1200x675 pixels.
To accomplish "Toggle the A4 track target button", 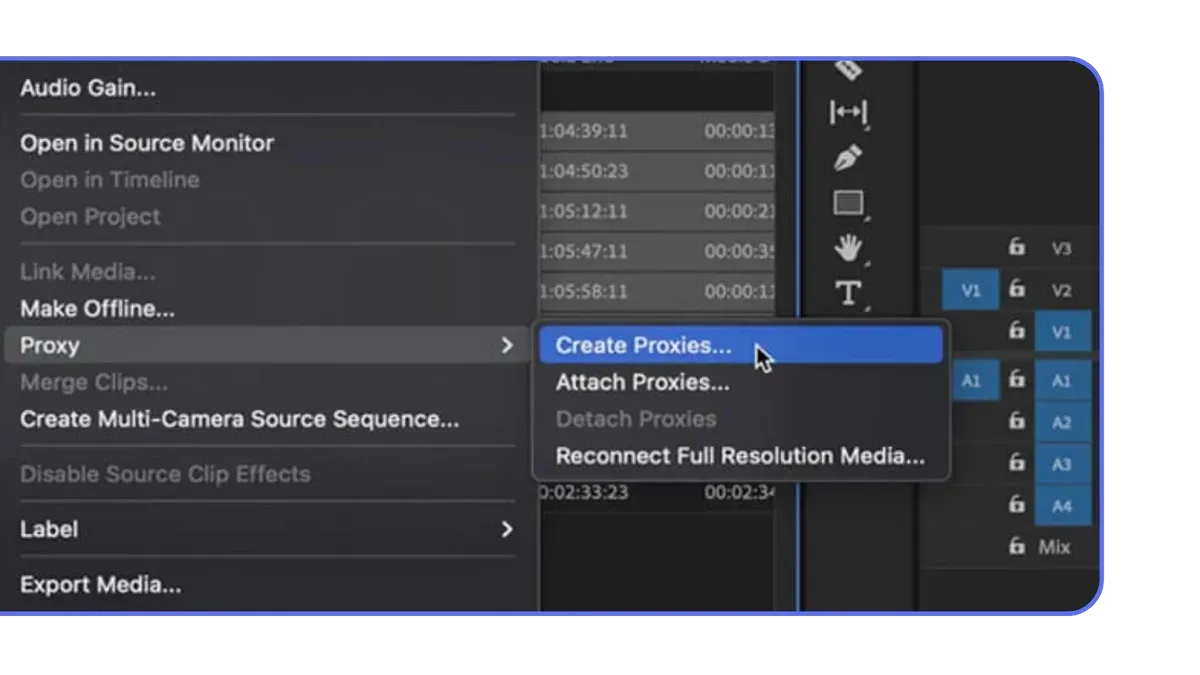I will (x=1062, y=506).
